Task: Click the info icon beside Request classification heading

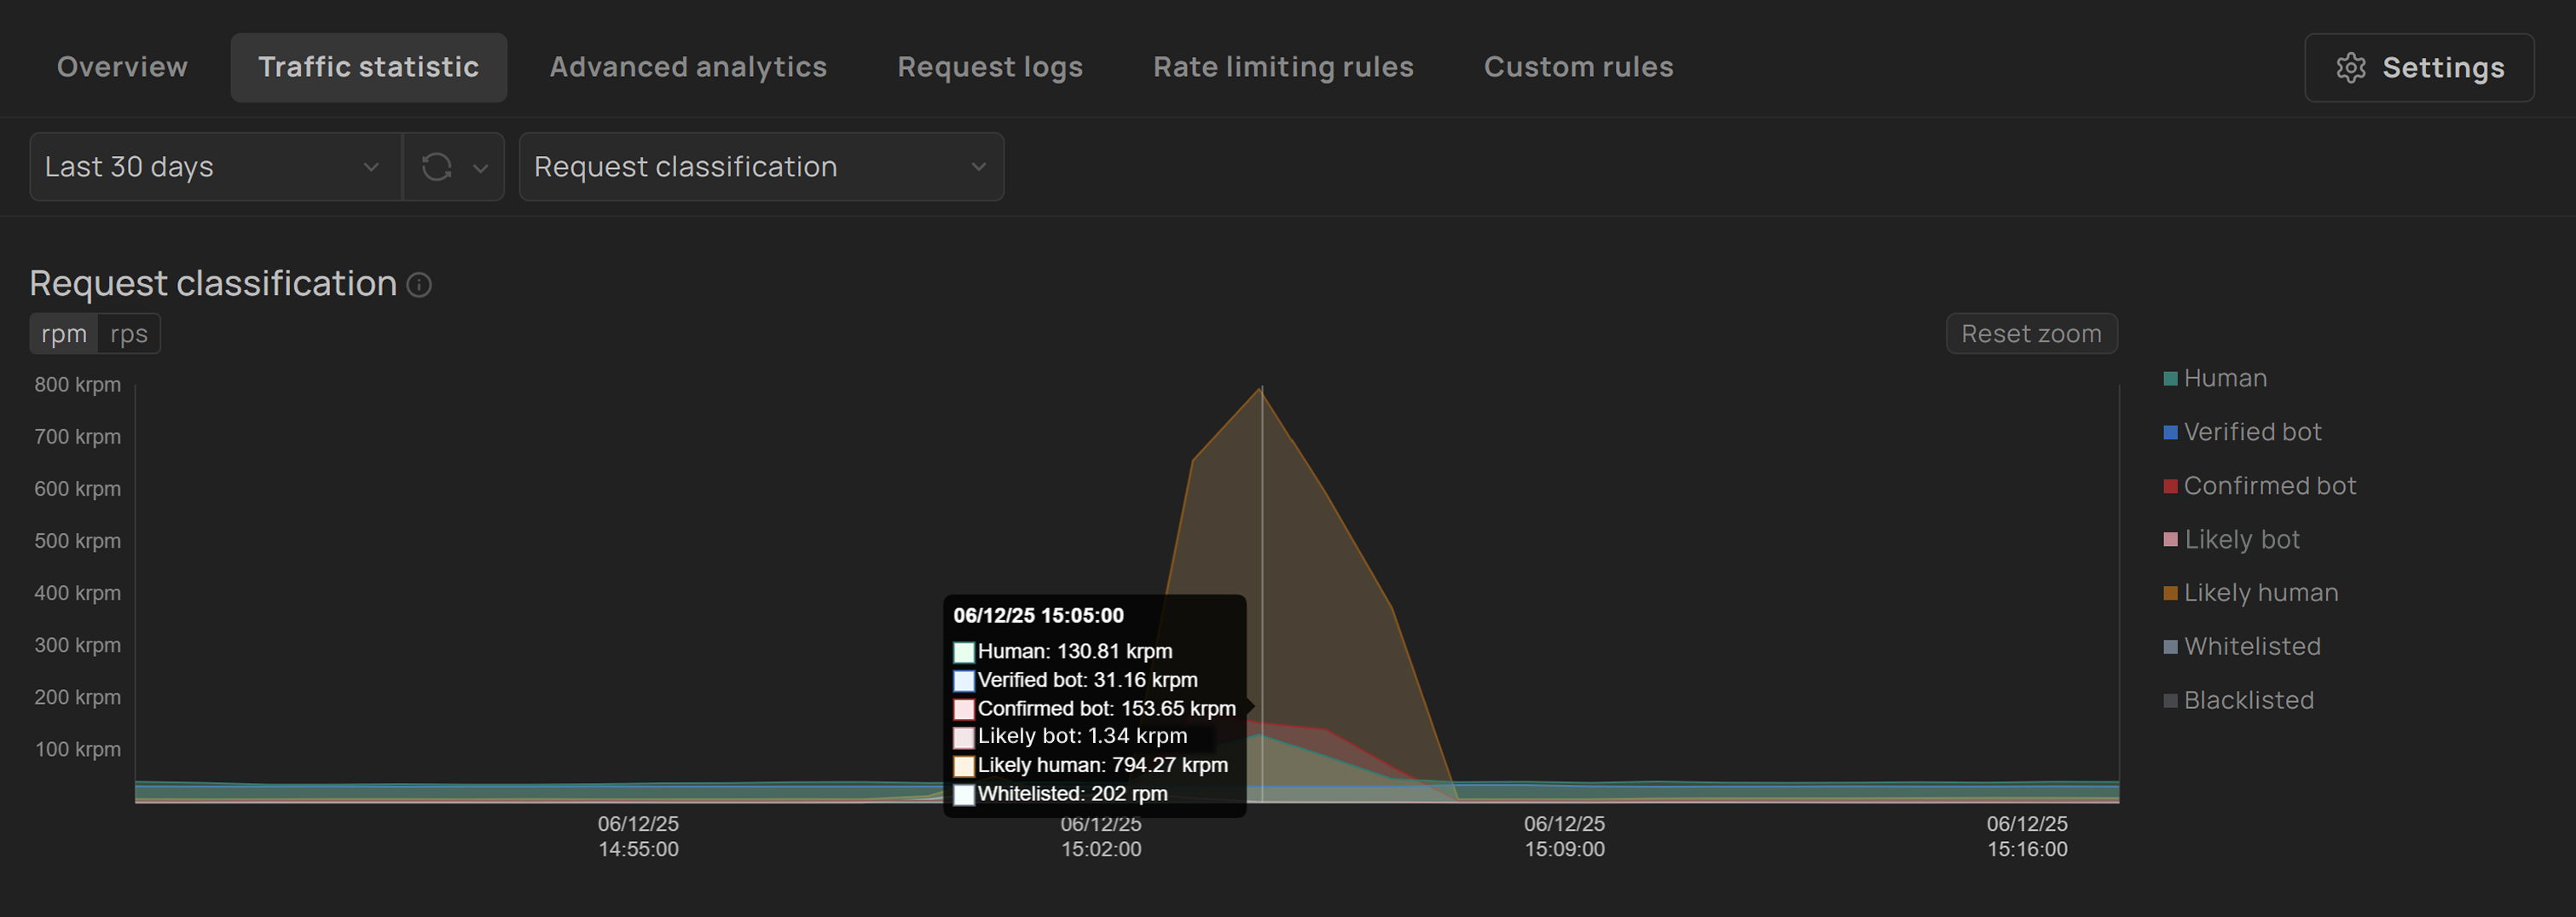Action: coord(420,286)
